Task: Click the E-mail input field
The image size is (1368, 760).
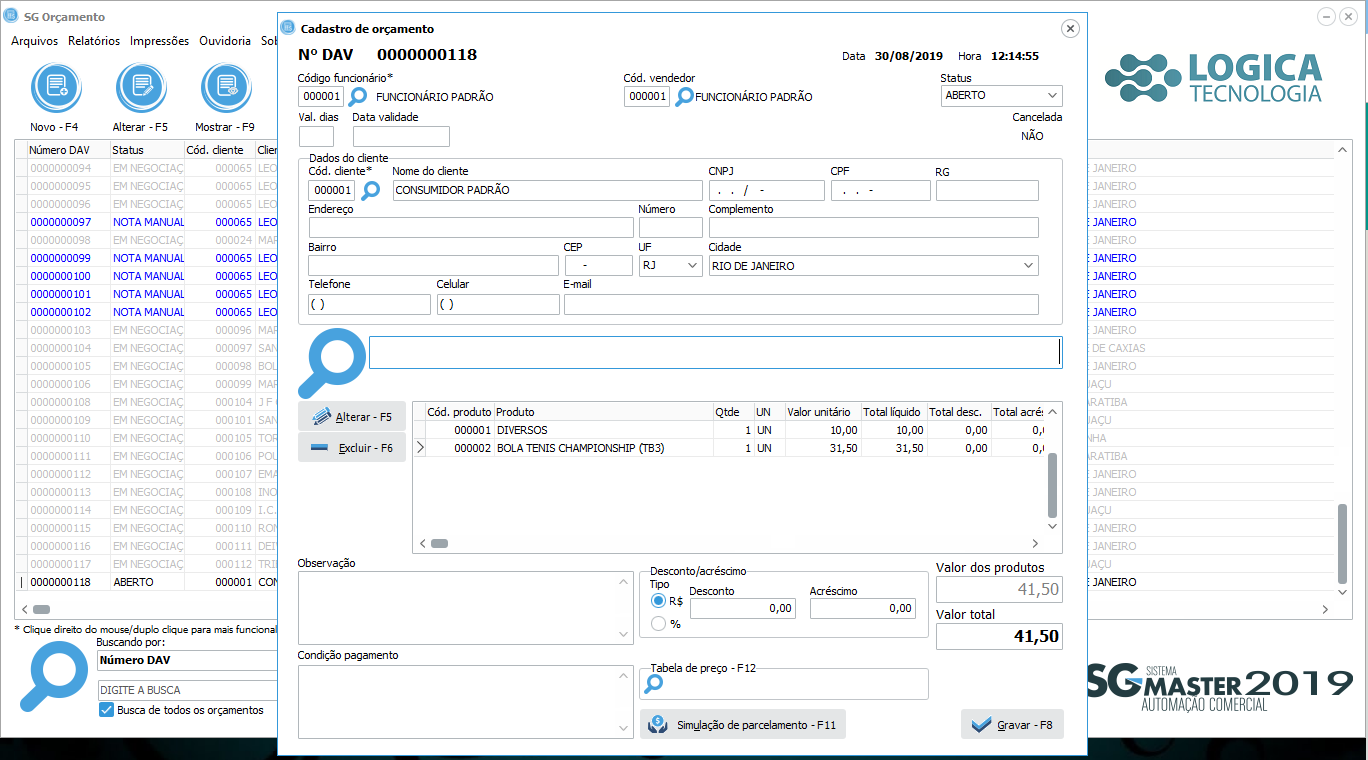Action: point(801,304)
